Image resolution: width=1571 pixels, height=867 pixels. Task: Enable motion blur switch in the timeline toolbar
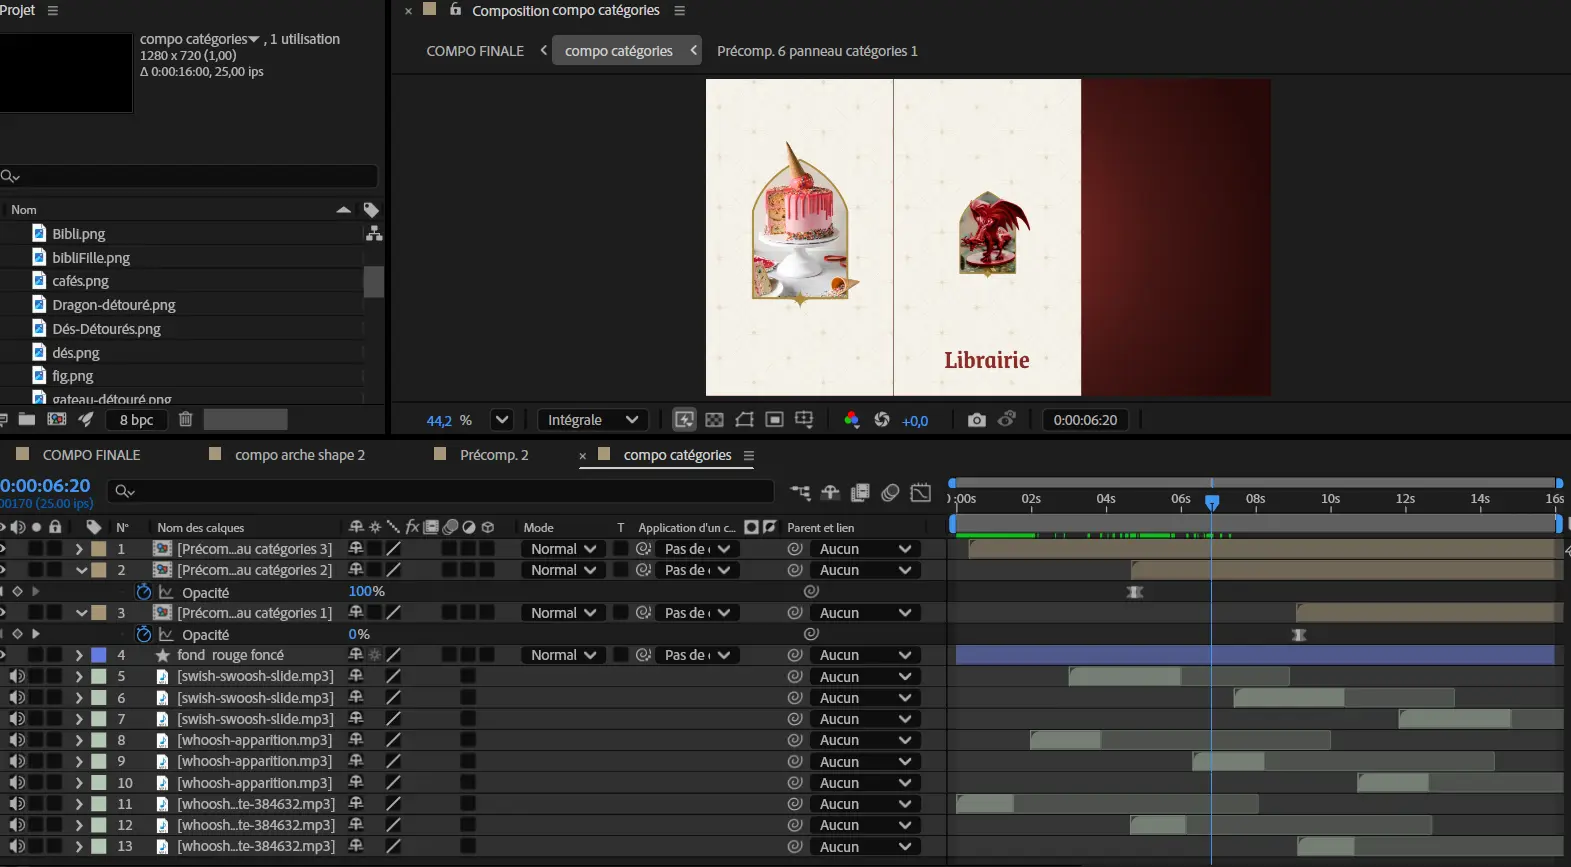(890, 492)
